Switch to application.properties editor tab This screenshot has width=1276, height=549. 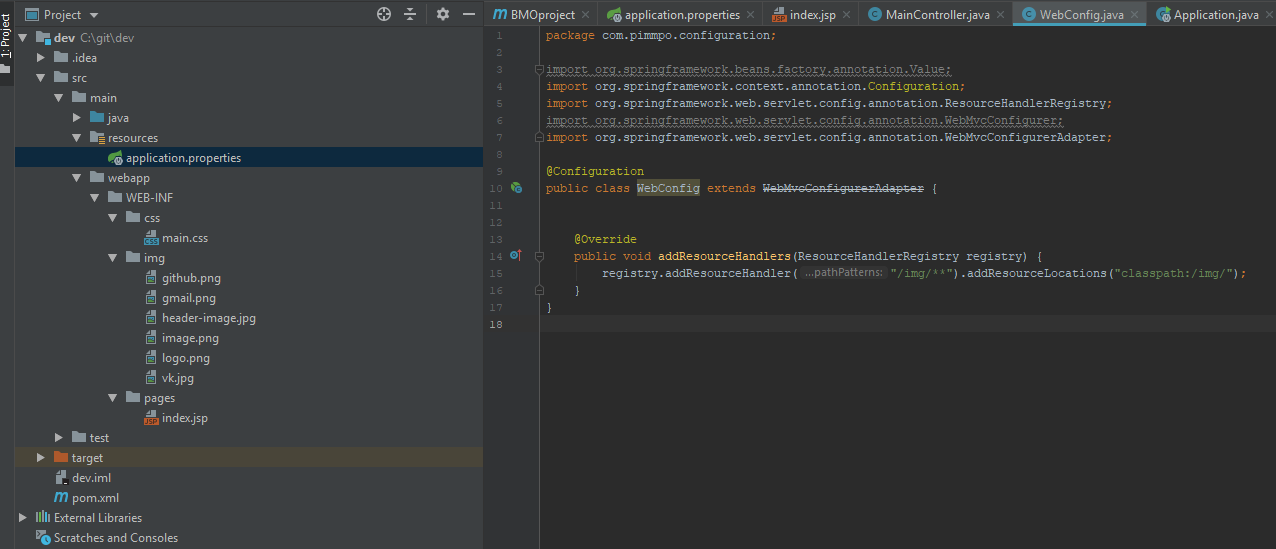(x=682, y=14)
